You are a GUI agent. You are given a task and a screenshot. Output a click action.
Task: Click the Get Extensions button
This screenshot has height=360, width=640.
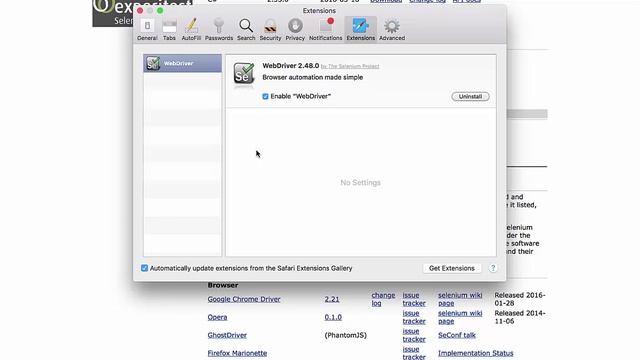(x=451, y=268)
